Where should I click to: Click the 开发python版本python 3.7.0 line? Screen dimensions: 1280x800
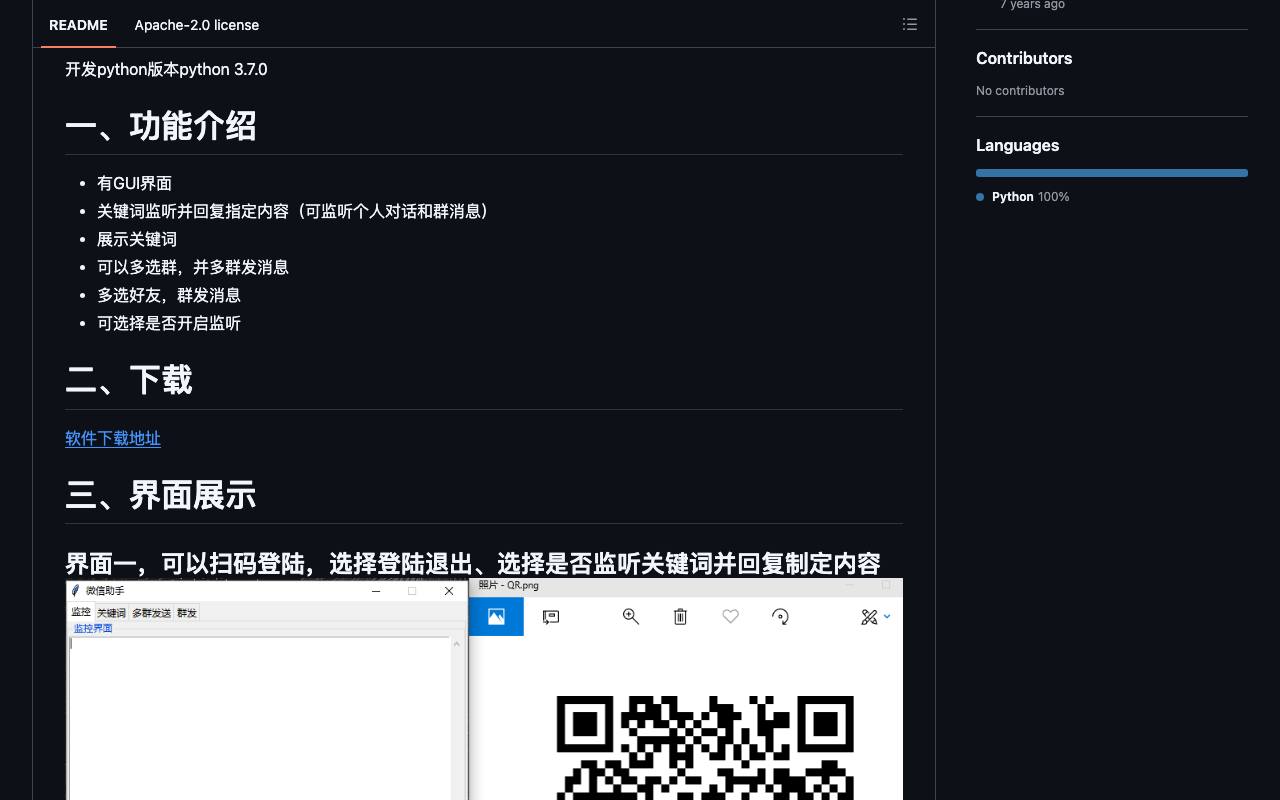pyautogui.click(x=166, y=69)
